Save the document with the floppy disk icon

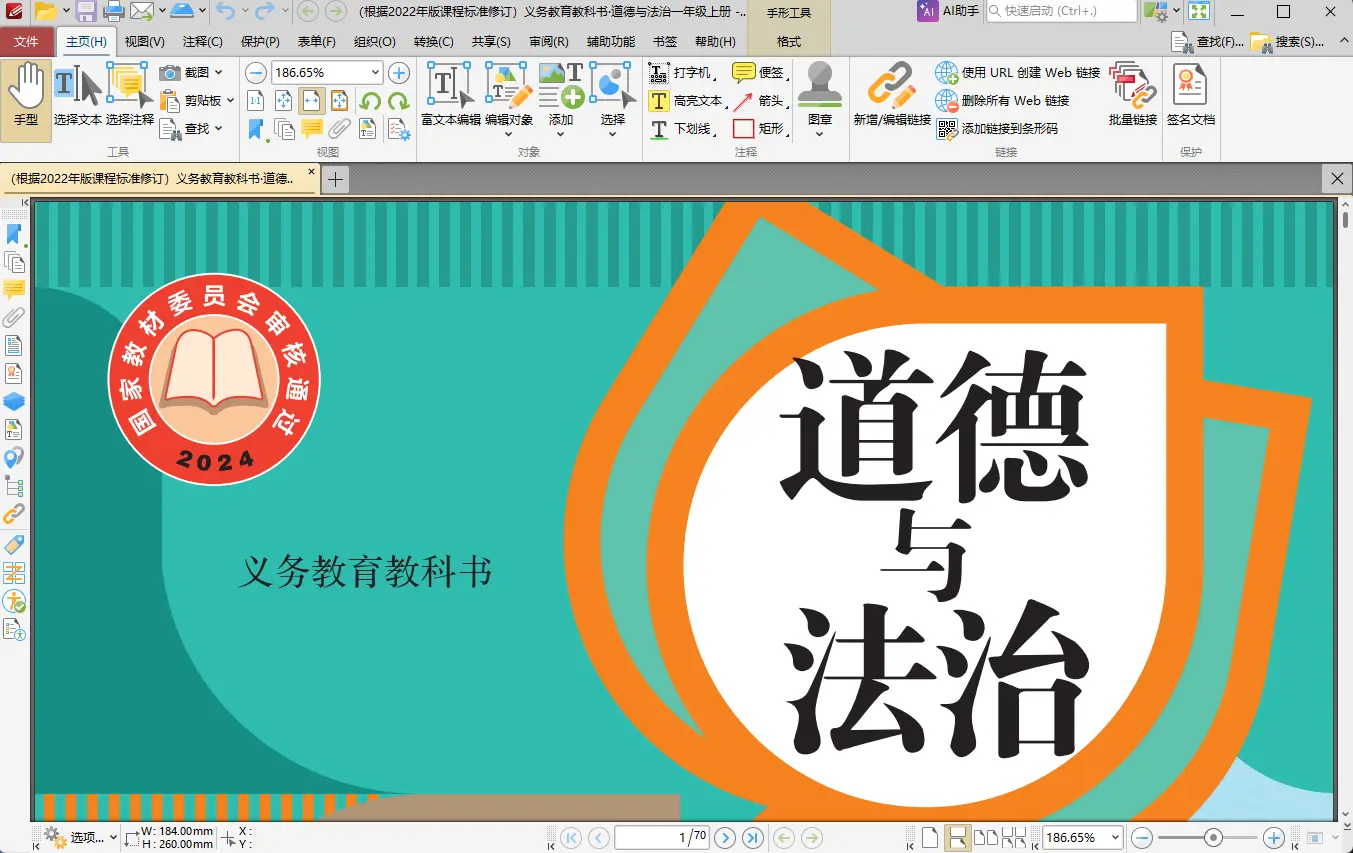(86, 12)
